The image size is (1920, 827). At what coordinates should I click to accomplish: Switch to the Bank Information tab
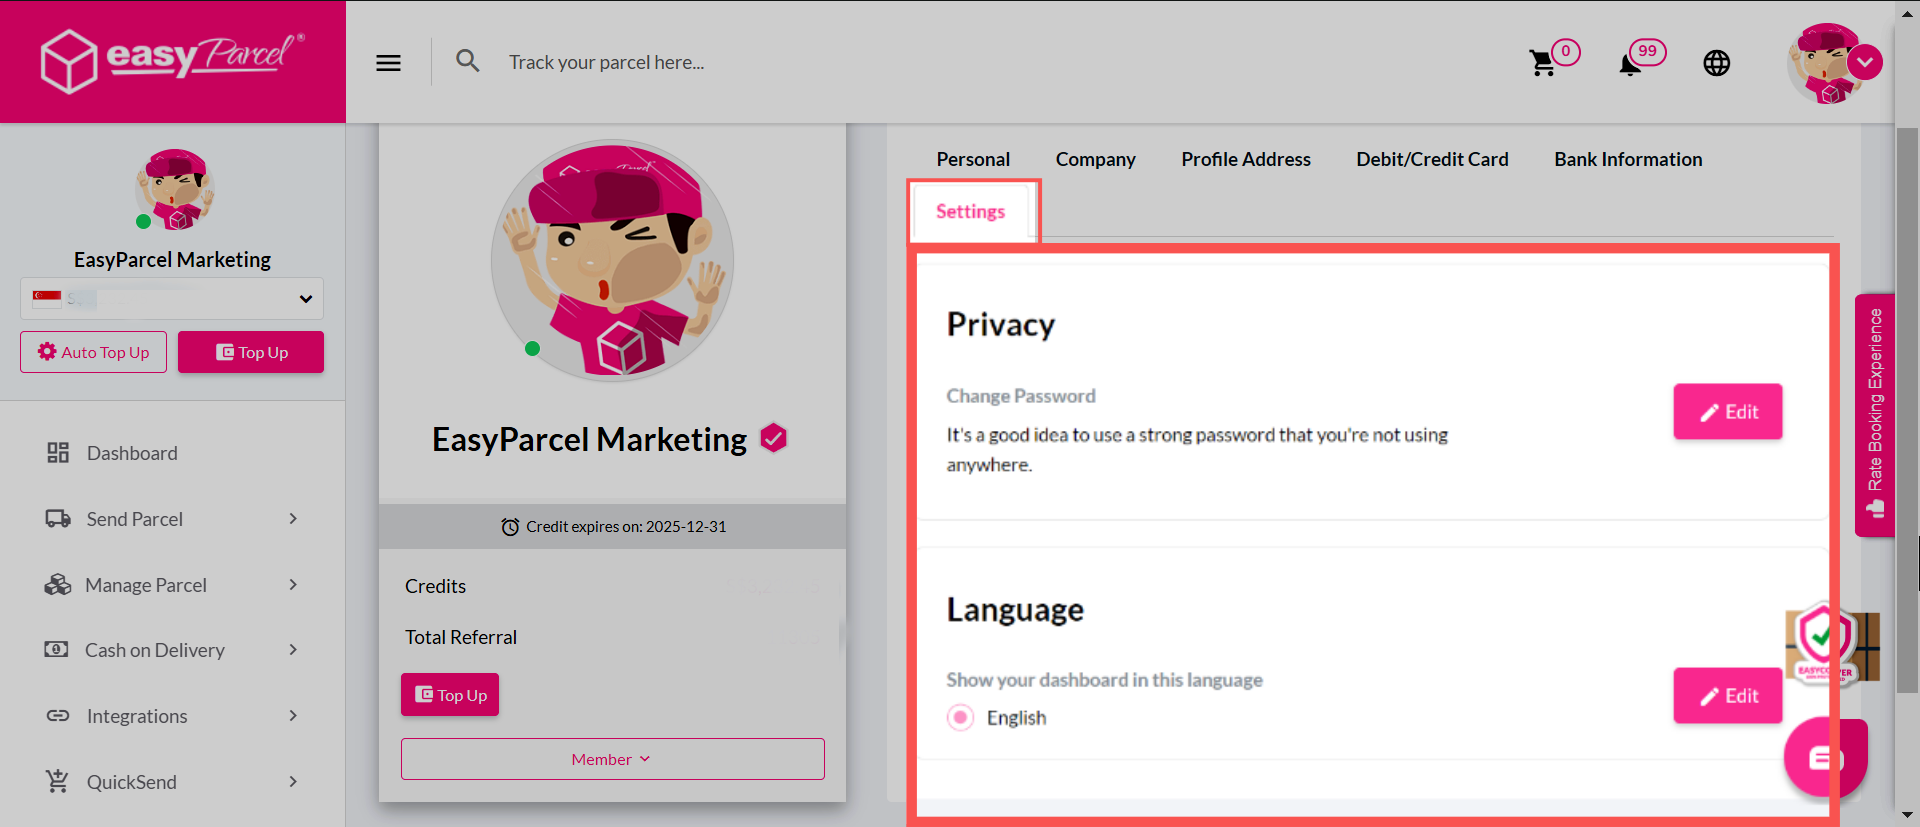tap(1628, 159)
